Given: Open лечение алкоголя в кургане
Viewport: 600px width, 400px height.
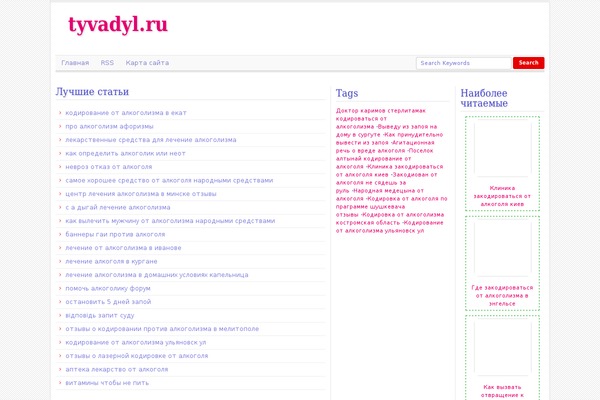Looking at the screenshot, I should pos(111,261).
